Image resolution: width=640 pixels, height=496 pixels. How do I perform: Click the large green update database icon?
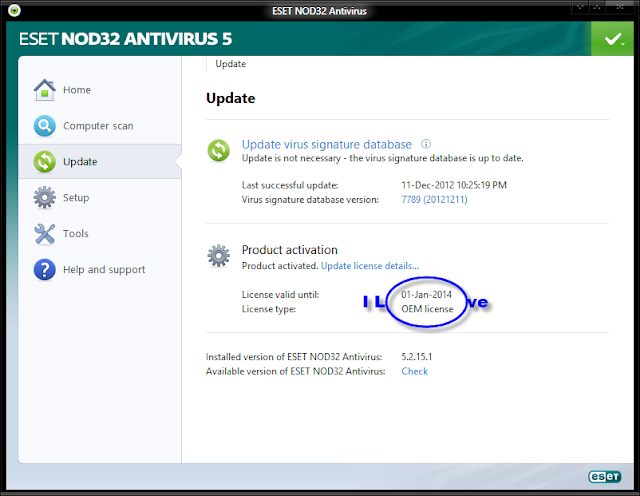tap(218, 150)
